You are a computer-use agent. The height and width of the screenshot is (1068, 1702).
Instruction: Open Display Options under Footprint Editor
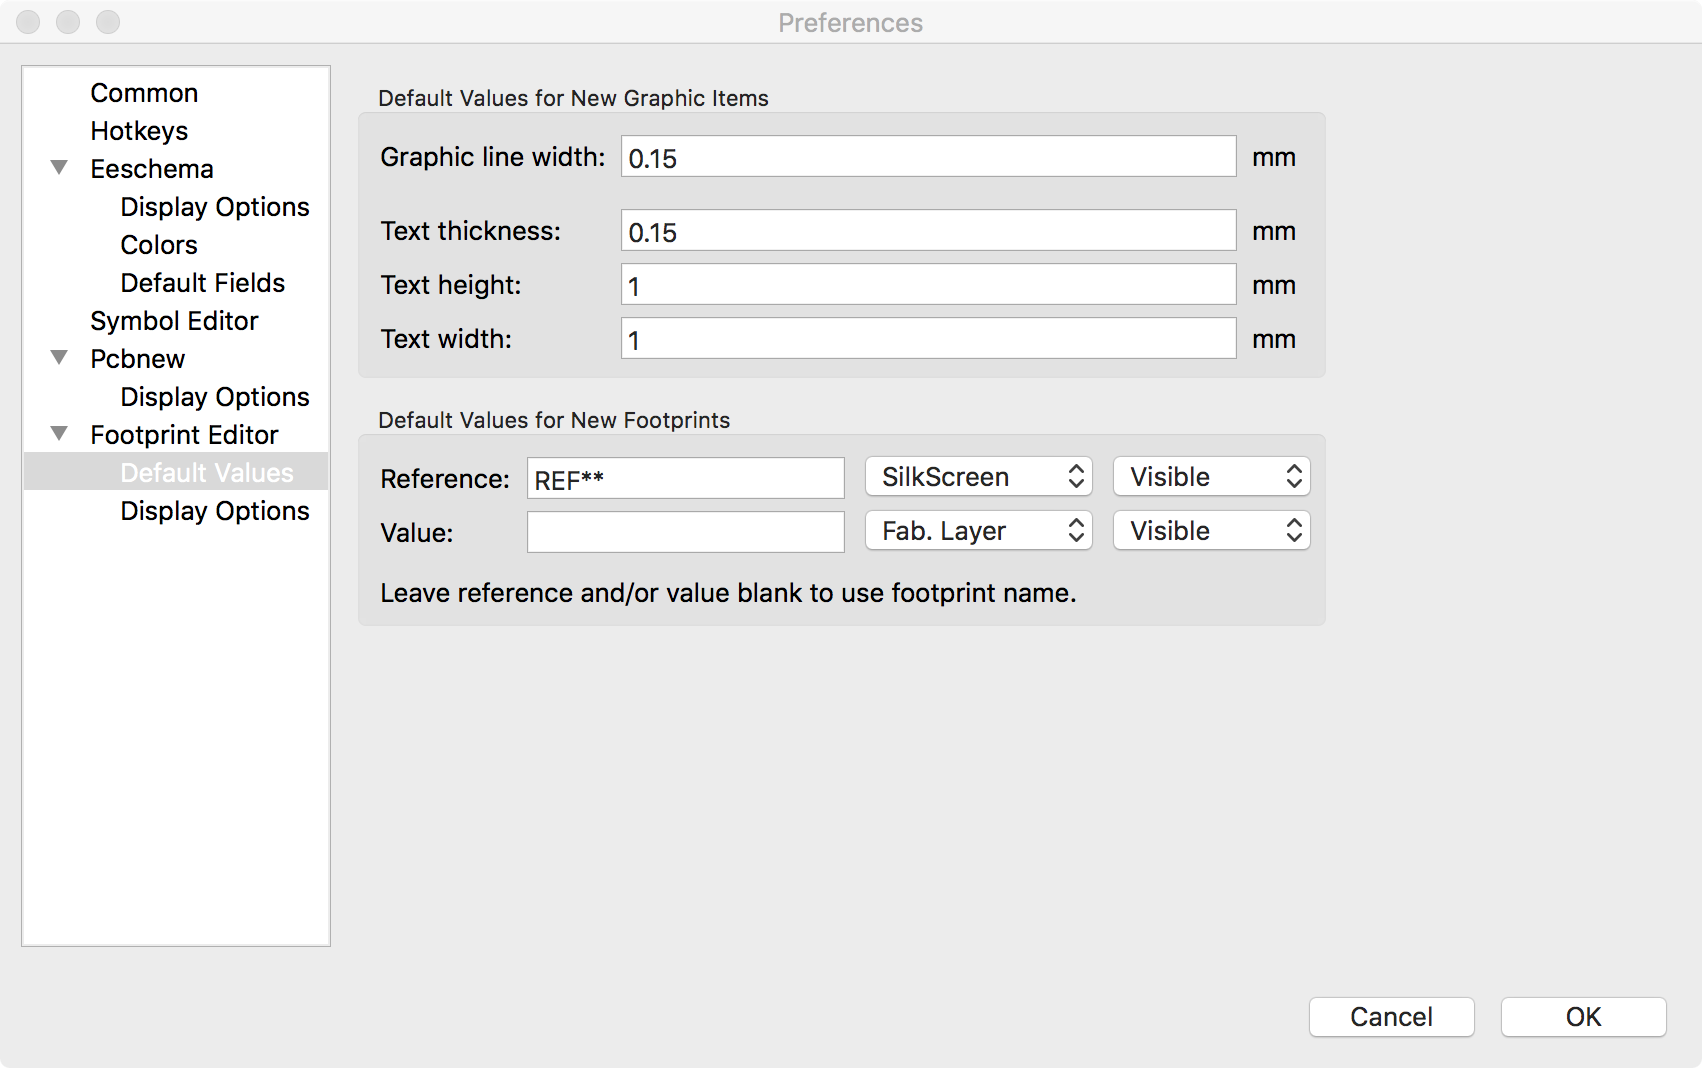(214, 511)
